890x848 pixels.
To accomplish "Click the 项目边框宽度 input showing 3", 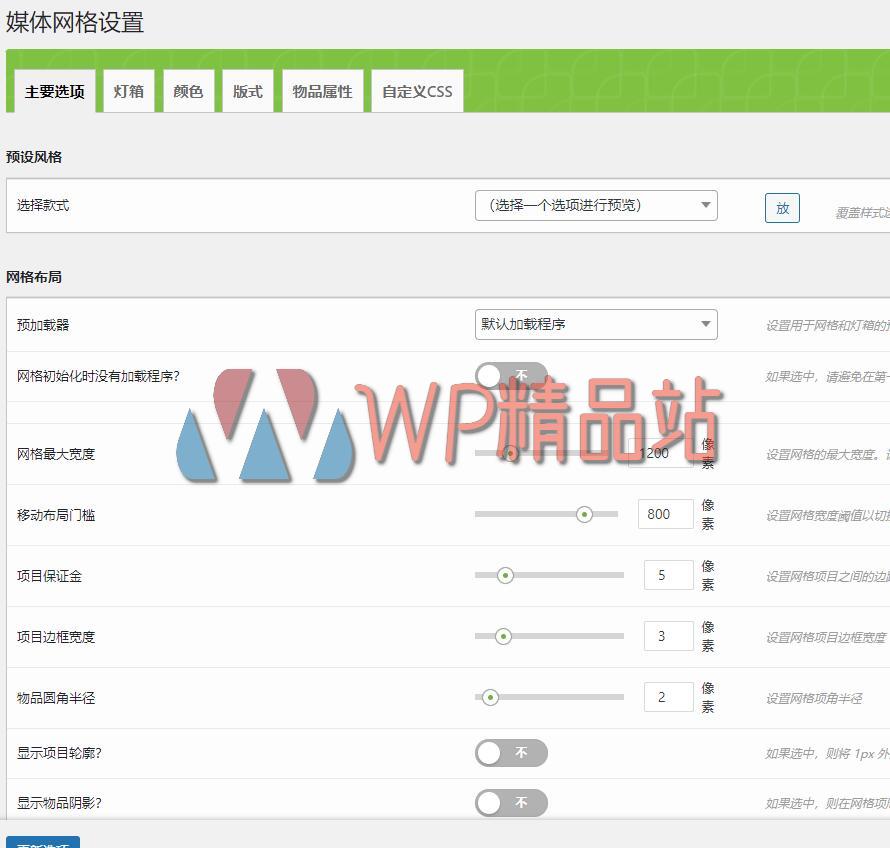I will pos(668,636).
